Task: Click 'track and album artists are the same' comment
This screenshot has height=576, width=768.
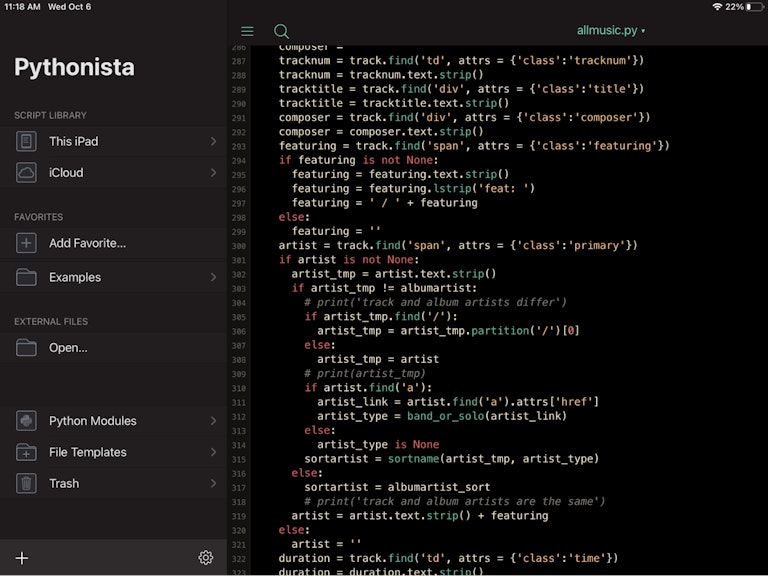Action: pos(455,501)
